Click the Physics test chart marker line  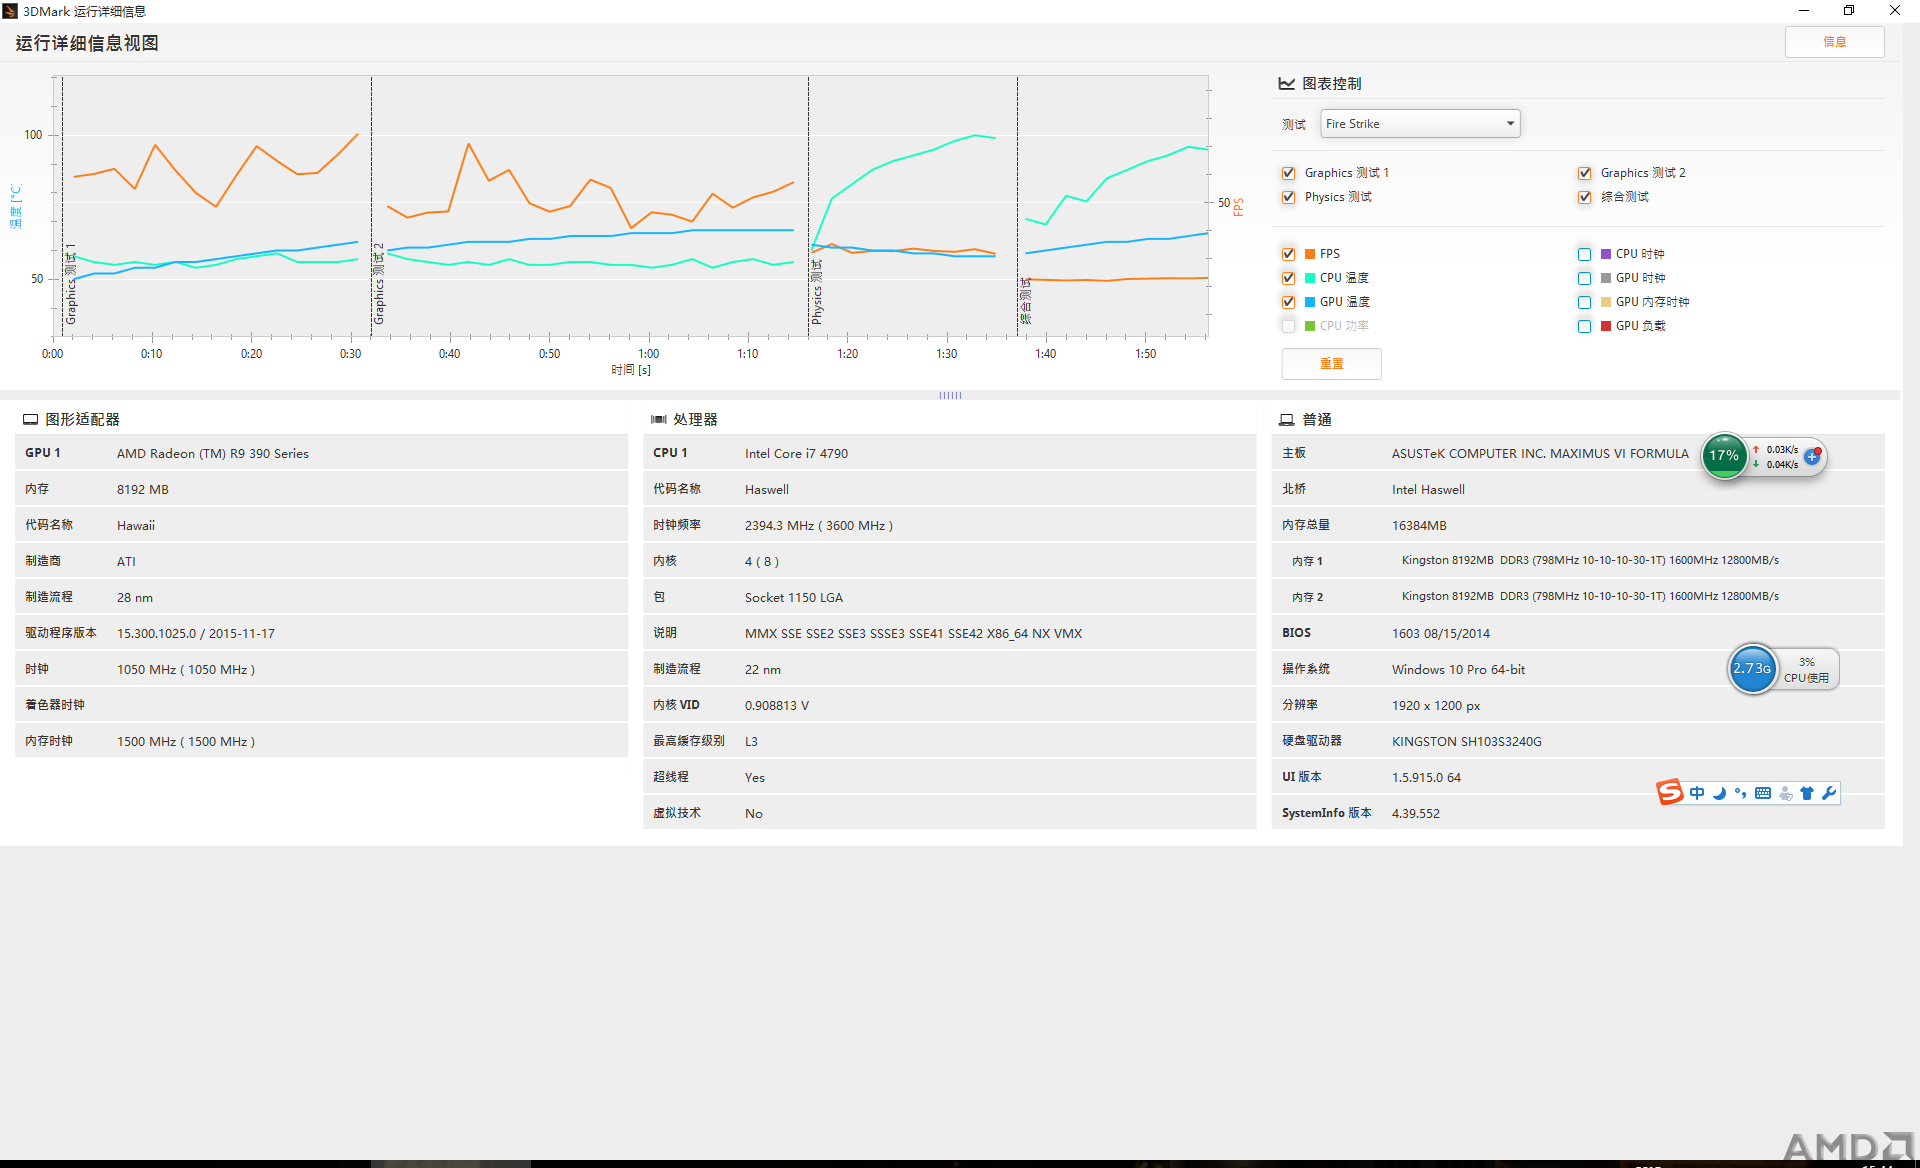point(808,206)
